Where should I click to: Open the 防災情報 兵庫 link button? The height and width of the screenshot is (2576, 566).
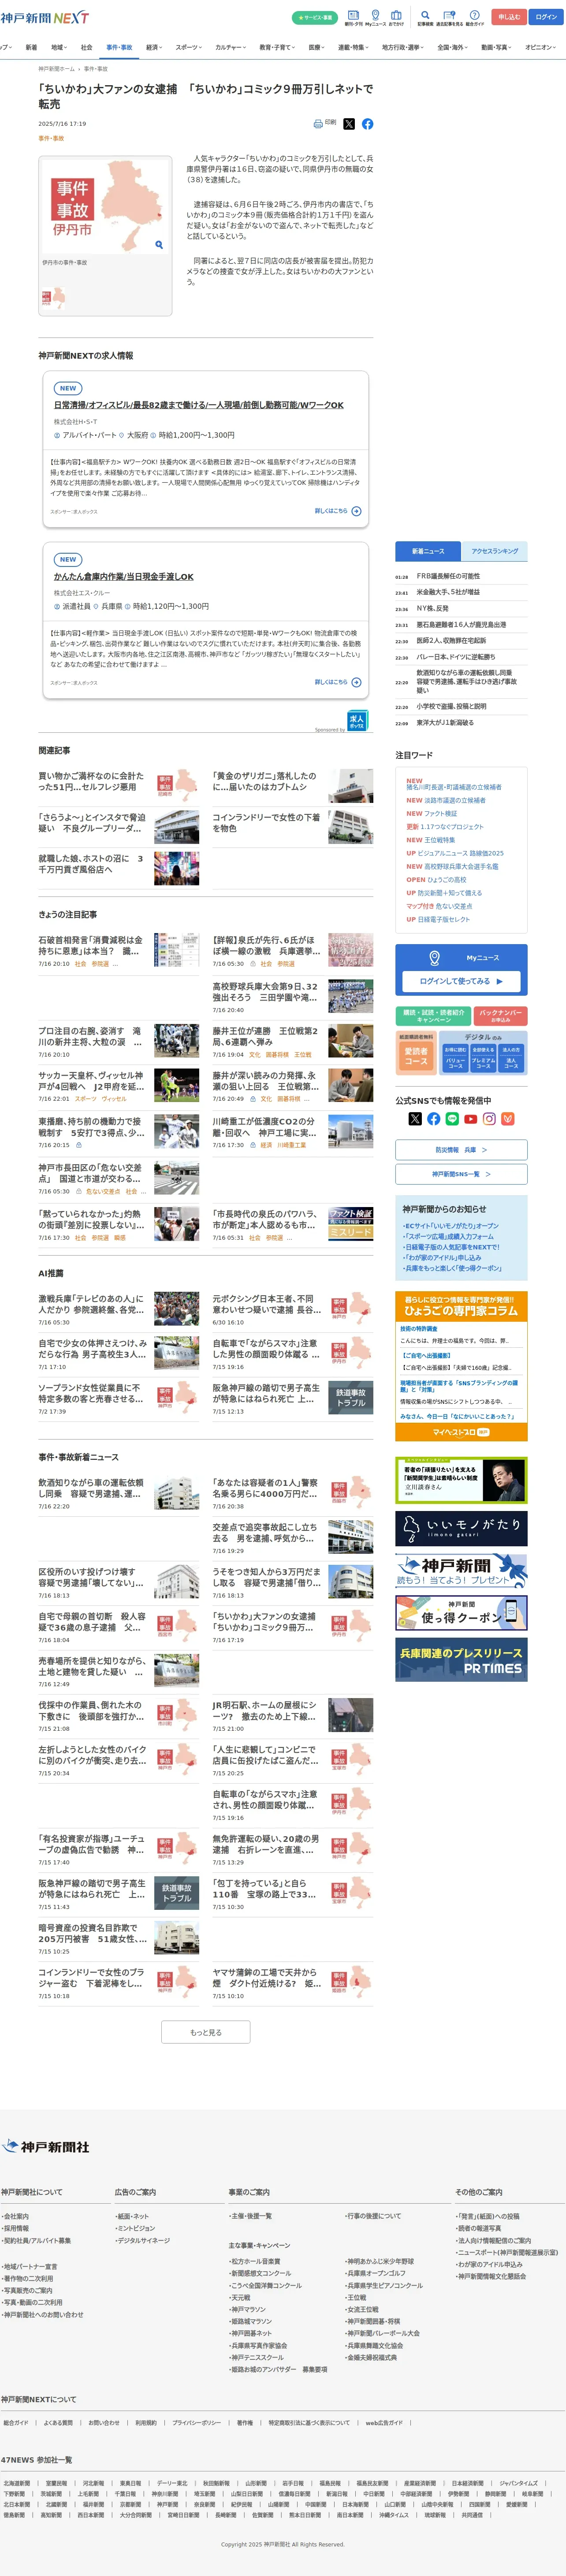point(461,1150)
